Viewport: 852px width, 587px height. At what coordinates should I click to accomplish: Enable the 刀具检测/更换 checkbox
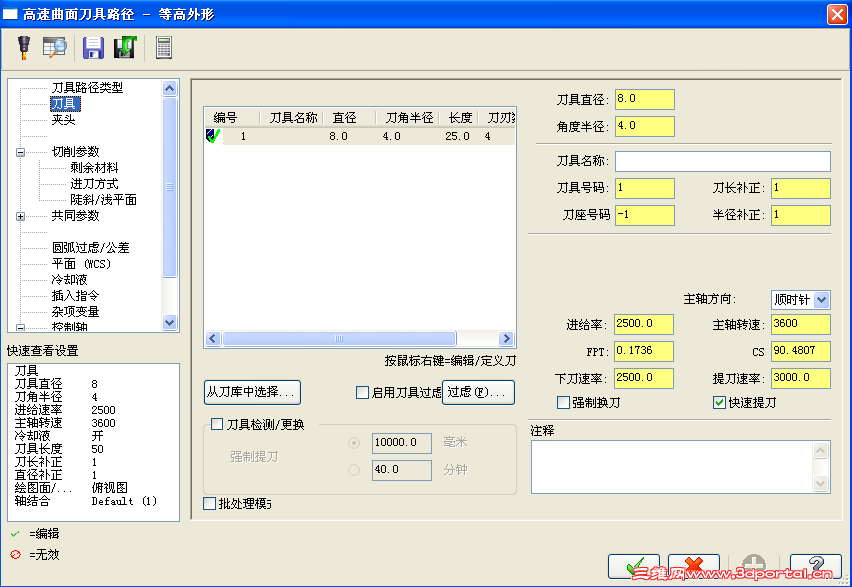[x=217, y=424]
